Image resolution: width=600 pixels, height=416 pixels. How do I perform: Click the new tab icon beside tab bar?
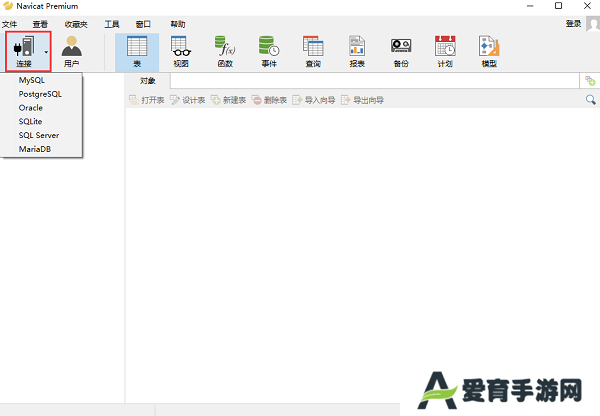point(590,81)
